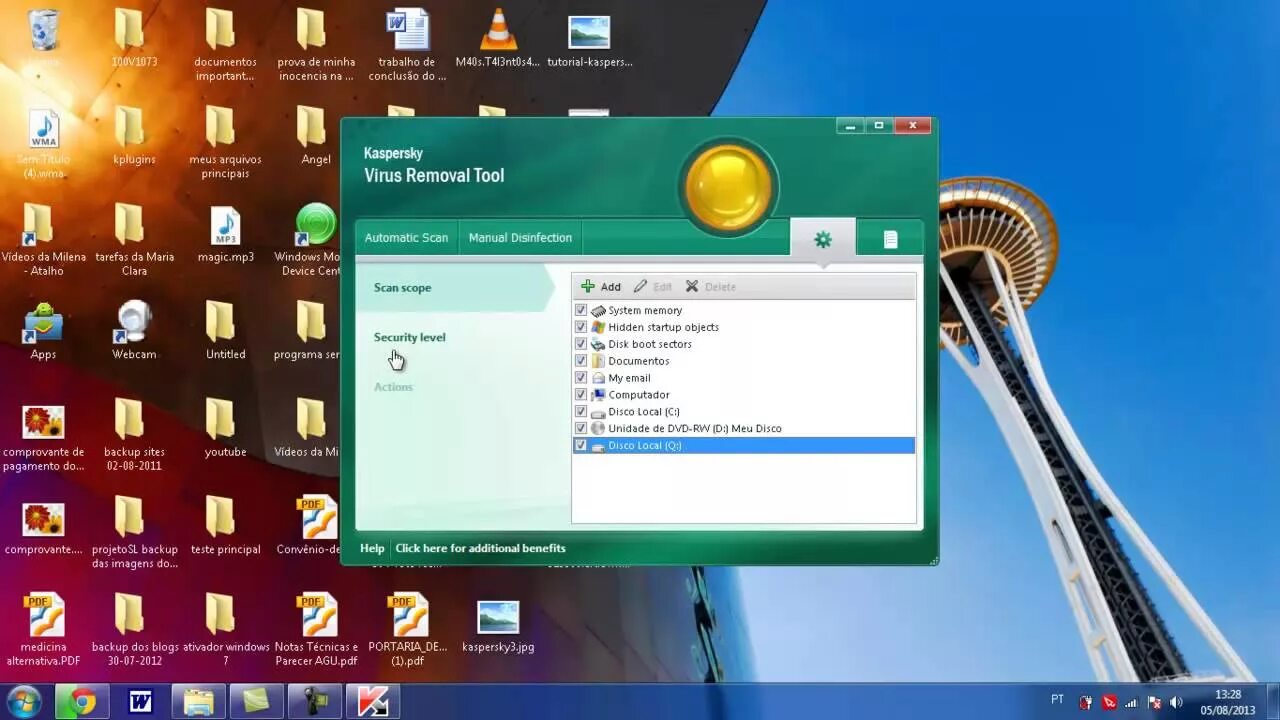Viewport: 1280px width, 720px height.
Task: Select My email row text
Action: [629, 378]
